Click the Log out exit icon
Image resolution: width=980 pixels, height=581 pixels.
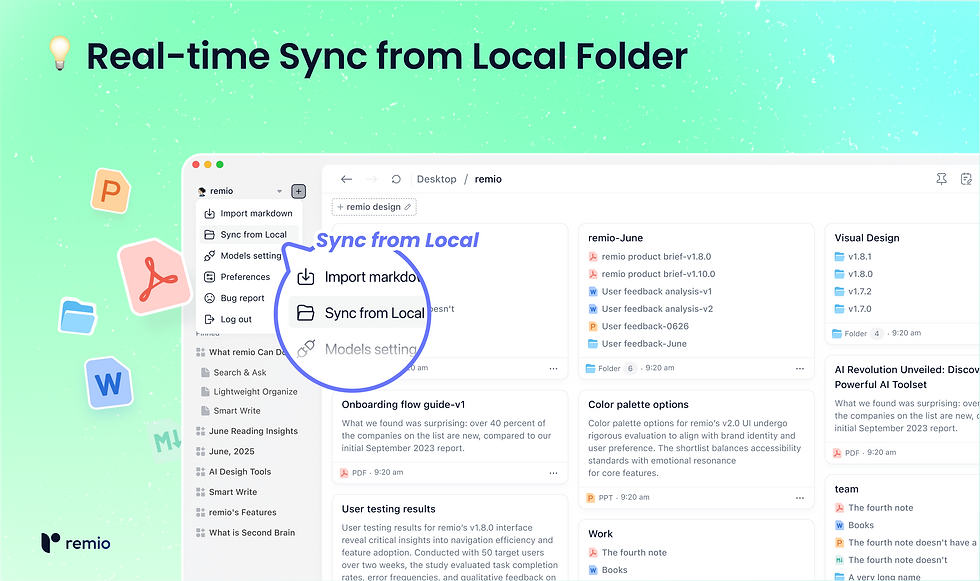[209, 319]
